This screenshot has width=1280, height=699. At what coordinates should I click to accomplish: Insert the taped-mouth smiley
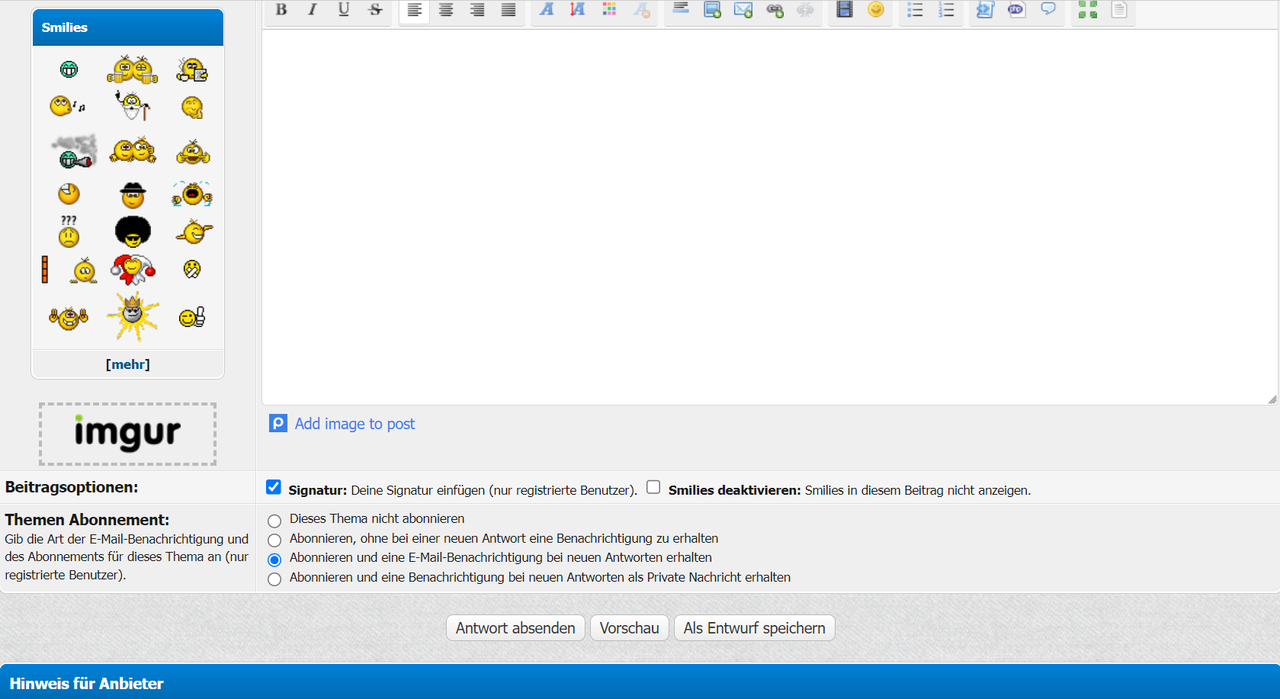(x=192, y=269)
